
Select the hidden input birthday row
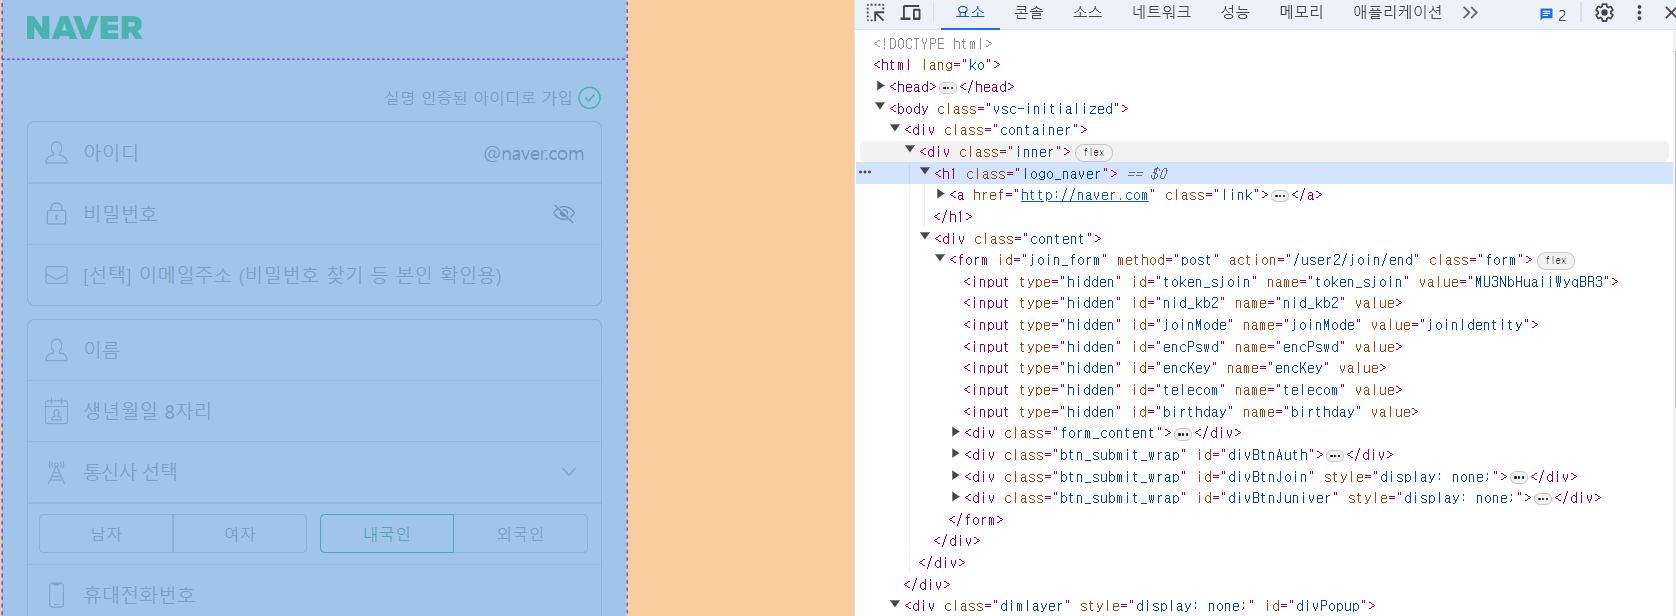click(x=1191, y=412)
